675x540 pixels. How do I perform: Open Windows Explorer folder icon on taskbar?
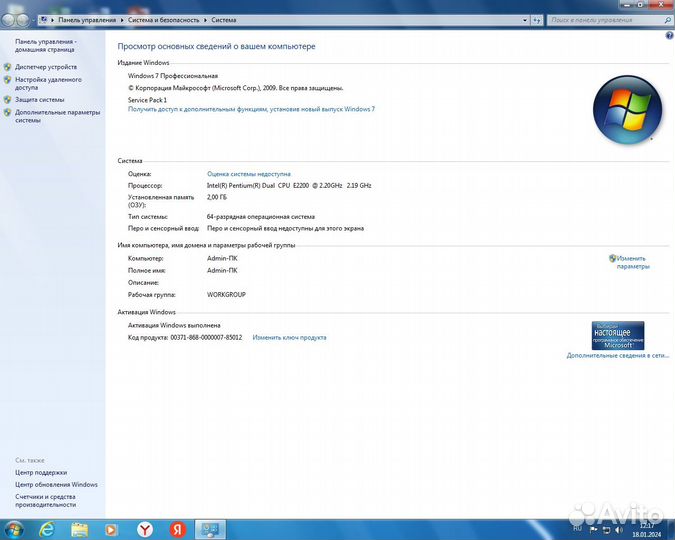coord(80,530)
